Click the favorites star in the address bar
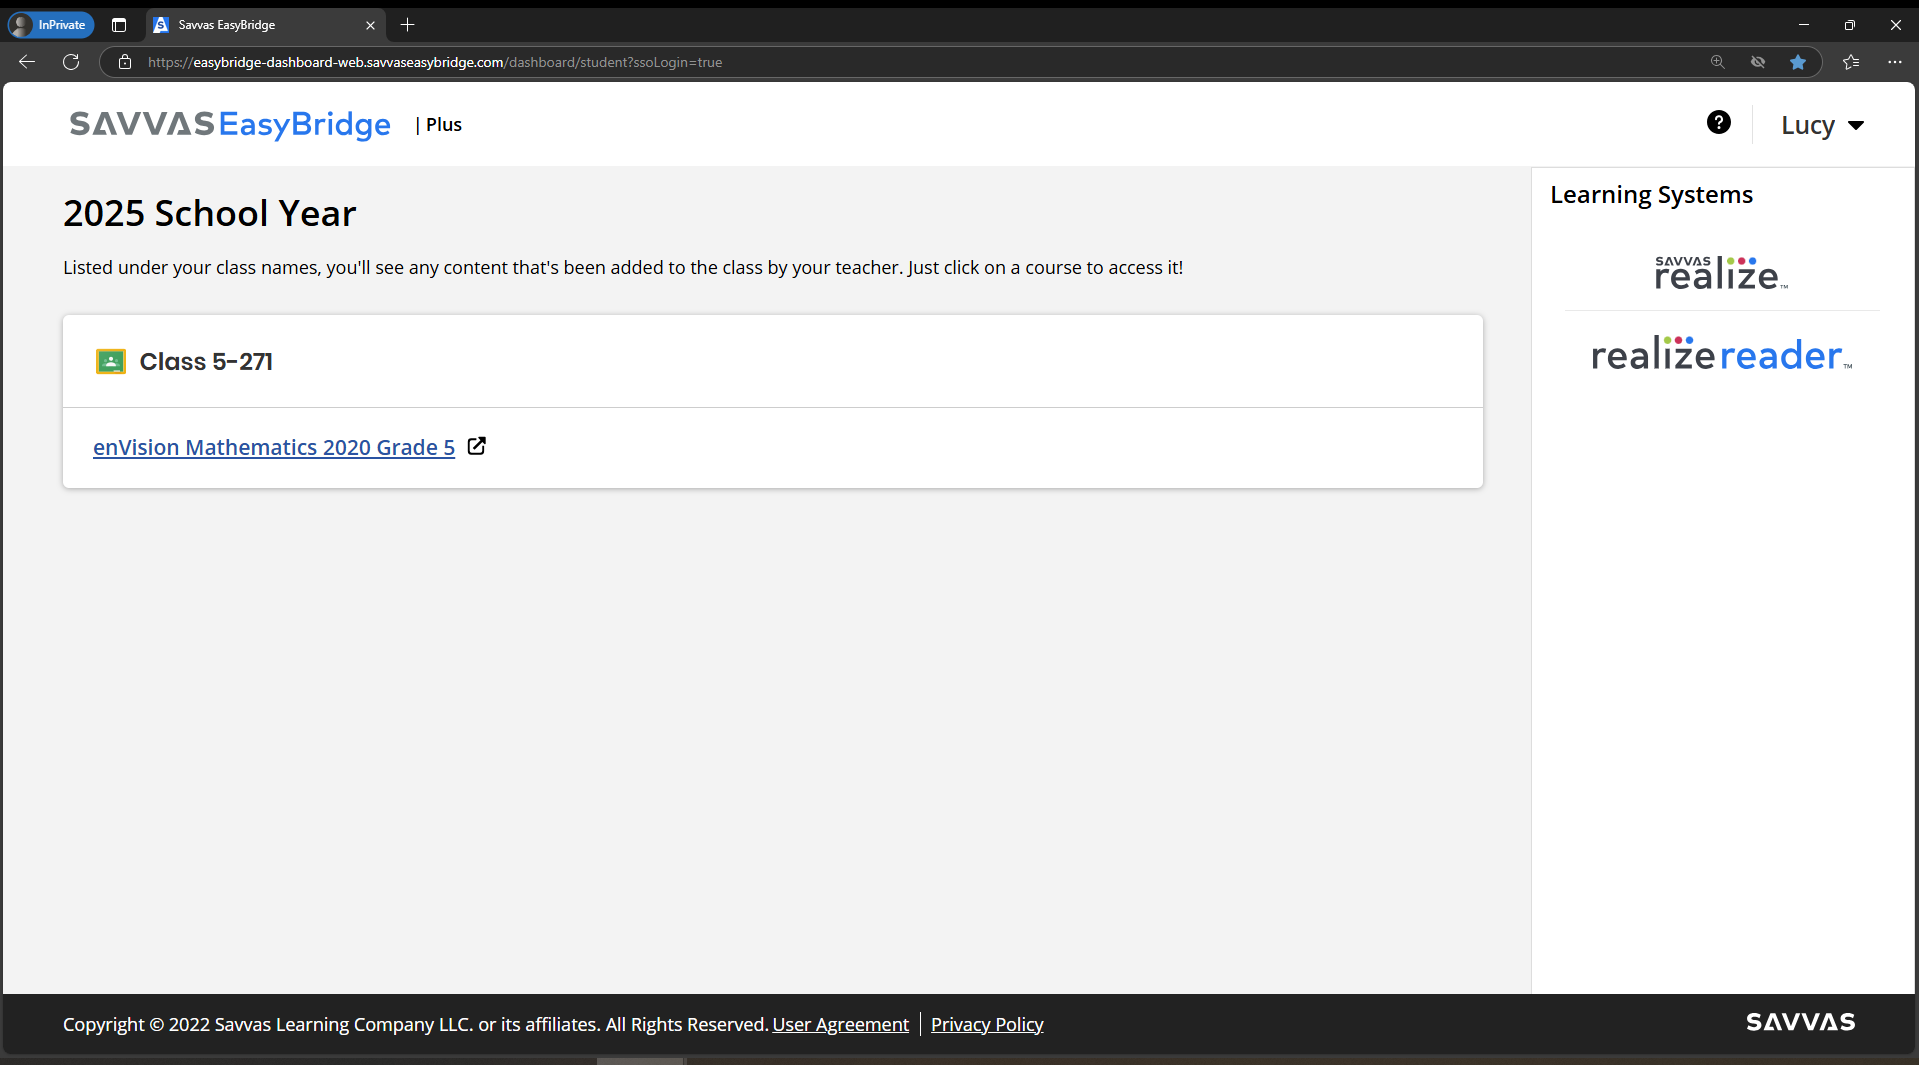The width and height of the screenshot is (1919, 1065). click(1798, 62)
